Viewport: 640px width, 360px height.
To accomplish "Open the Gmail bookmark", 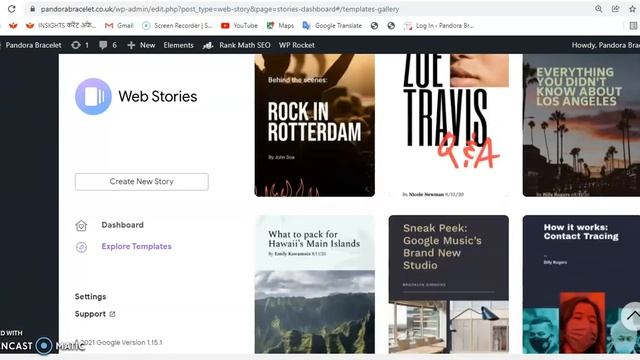I will pyautogui.click(x=119, y=25).
